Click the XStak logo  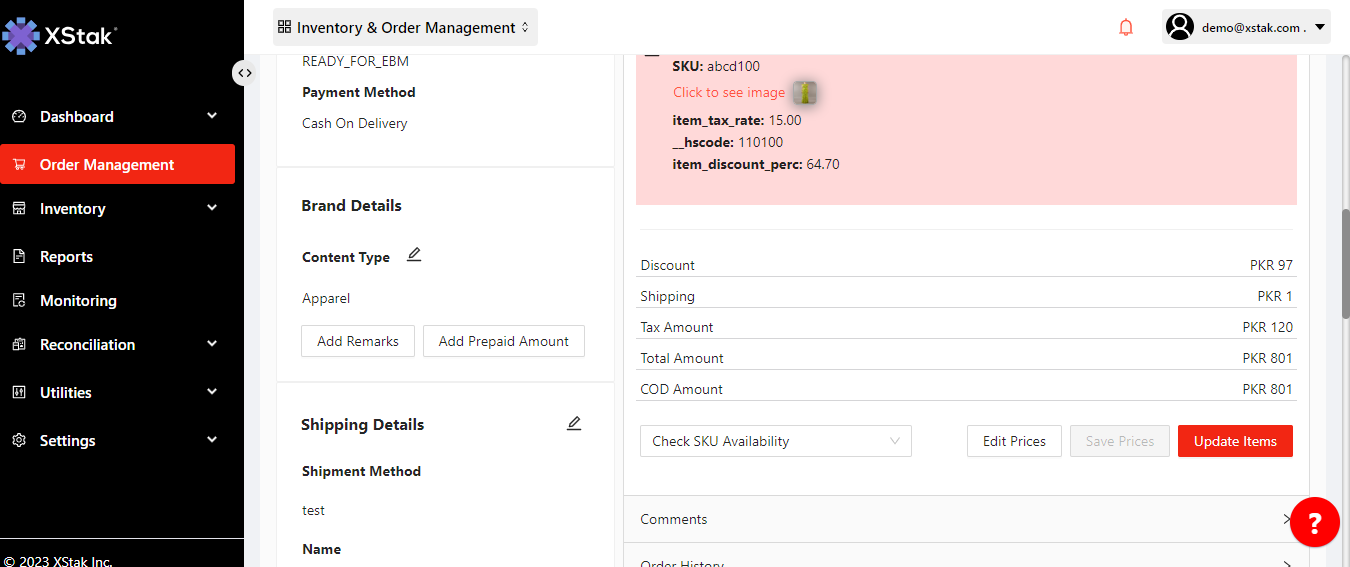(60, 37)
